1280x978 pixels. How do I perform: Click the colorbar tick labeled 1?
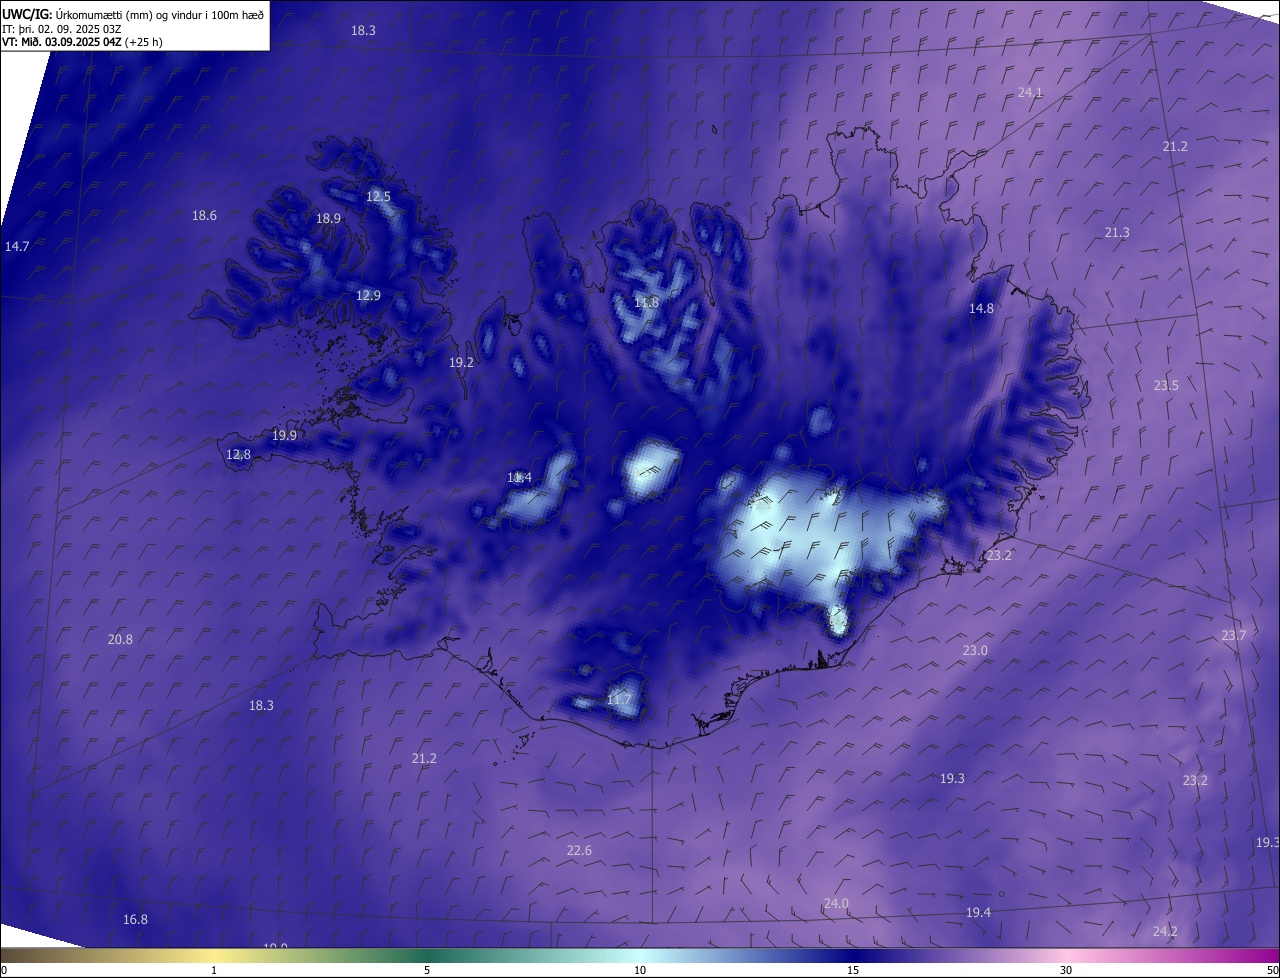214,970
